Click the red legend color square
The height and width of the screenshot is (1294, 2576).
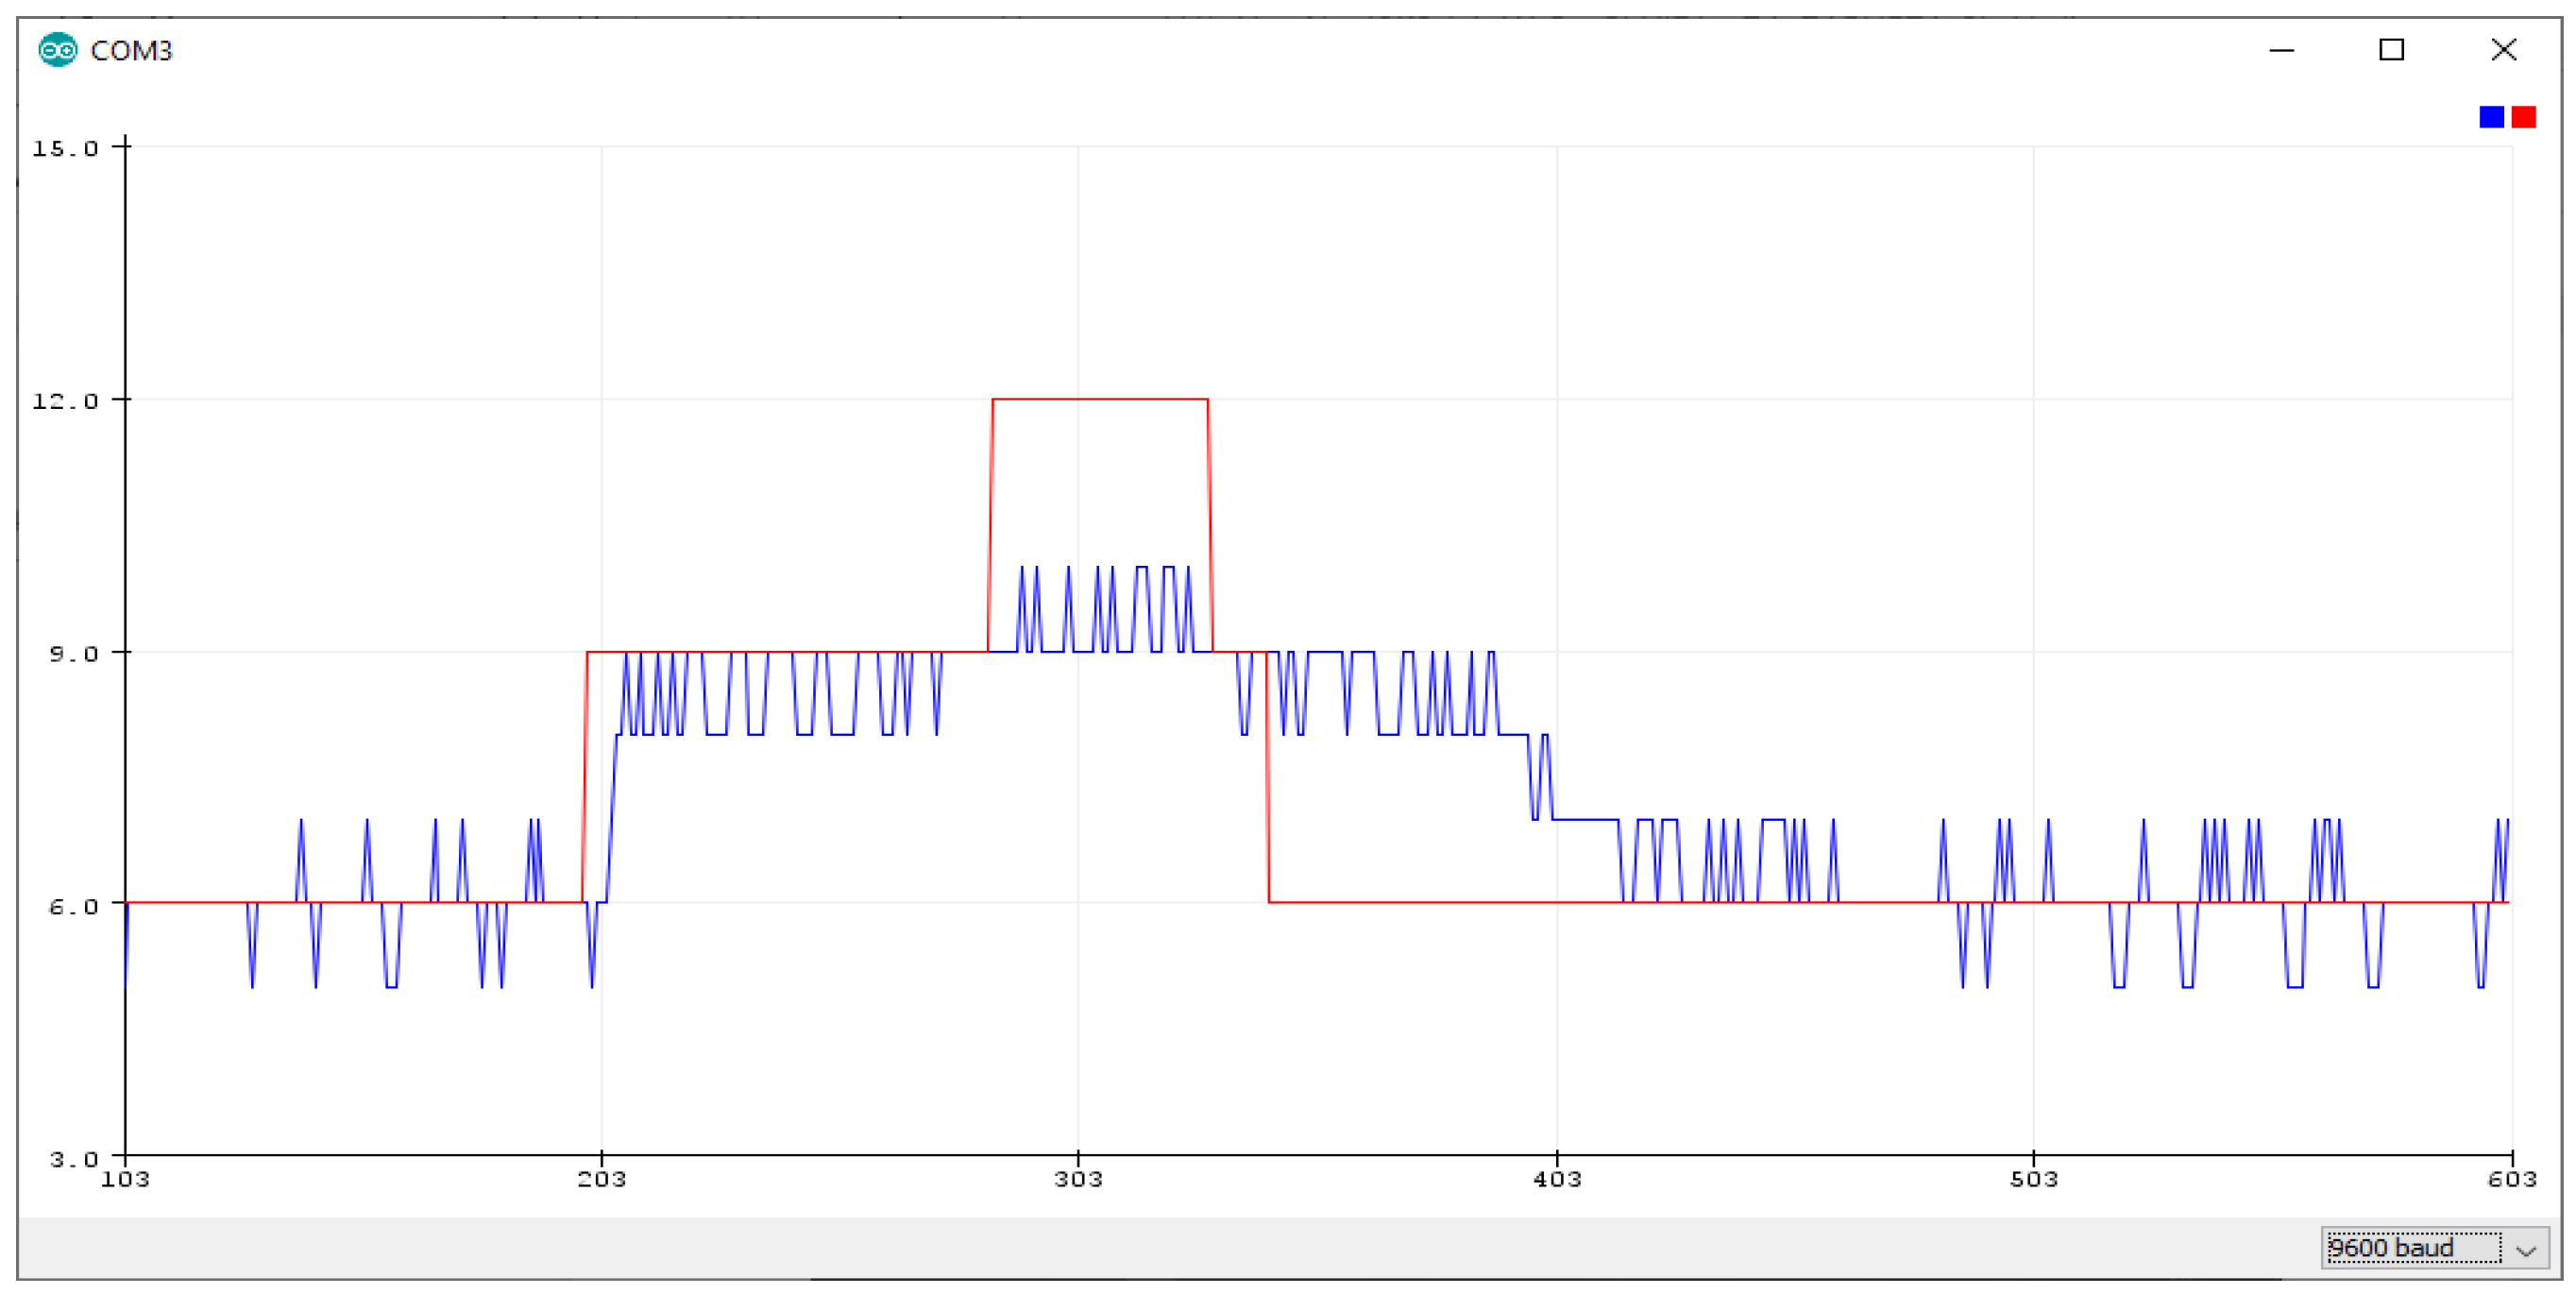tap(2523, 117)
